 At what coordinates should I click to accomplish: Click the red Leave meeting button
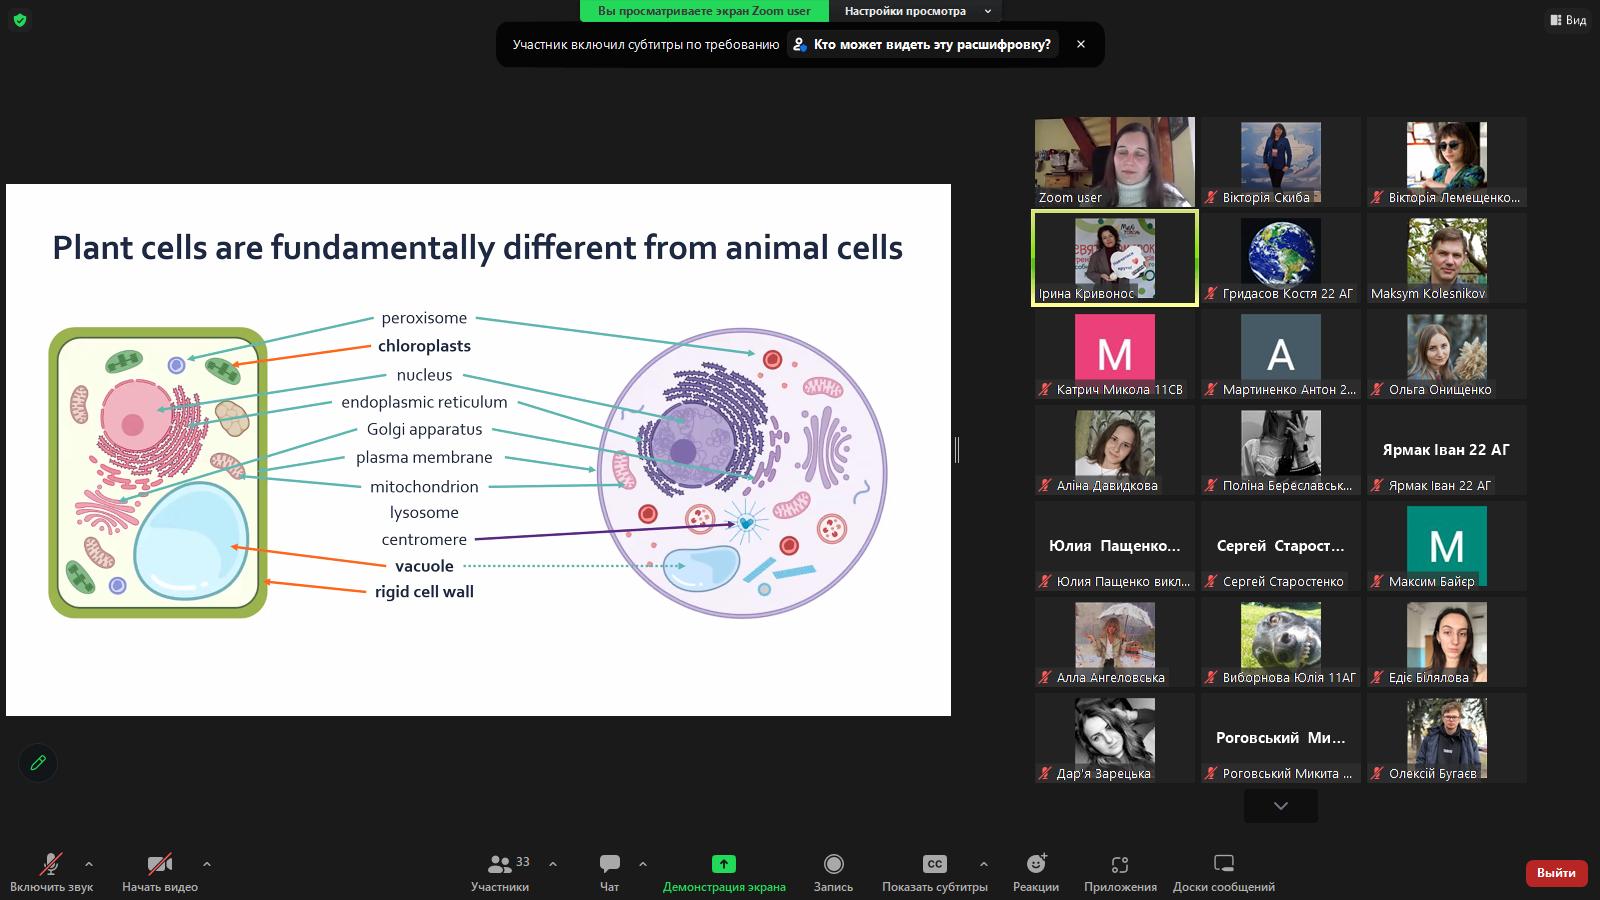(1556, 873)
